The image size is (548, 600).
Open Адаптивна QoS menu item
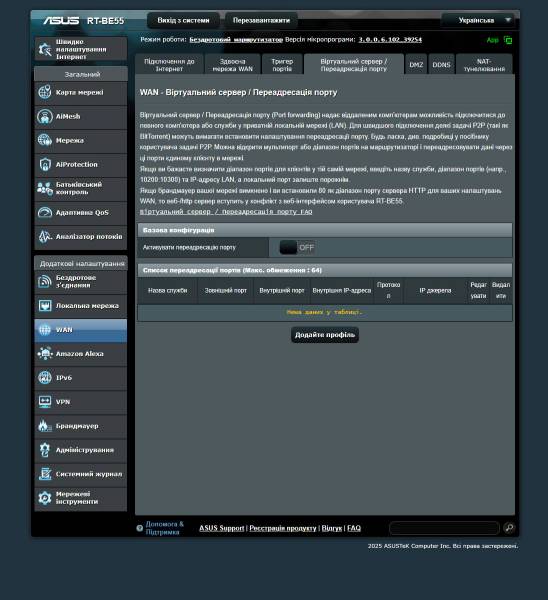click(x=81, y=213)
